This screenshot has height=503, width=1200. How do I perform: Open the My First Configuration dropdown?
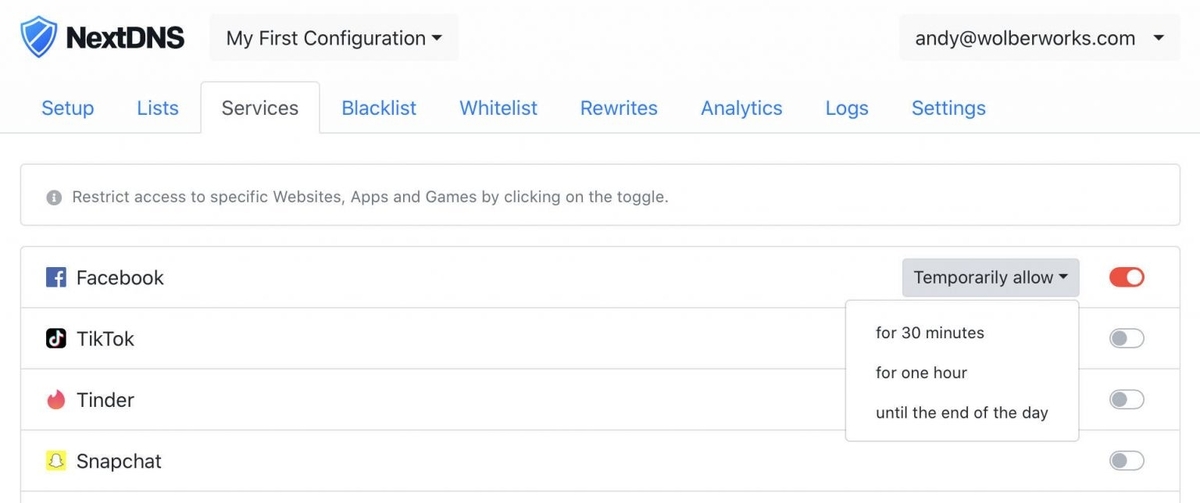pos(334,38)
